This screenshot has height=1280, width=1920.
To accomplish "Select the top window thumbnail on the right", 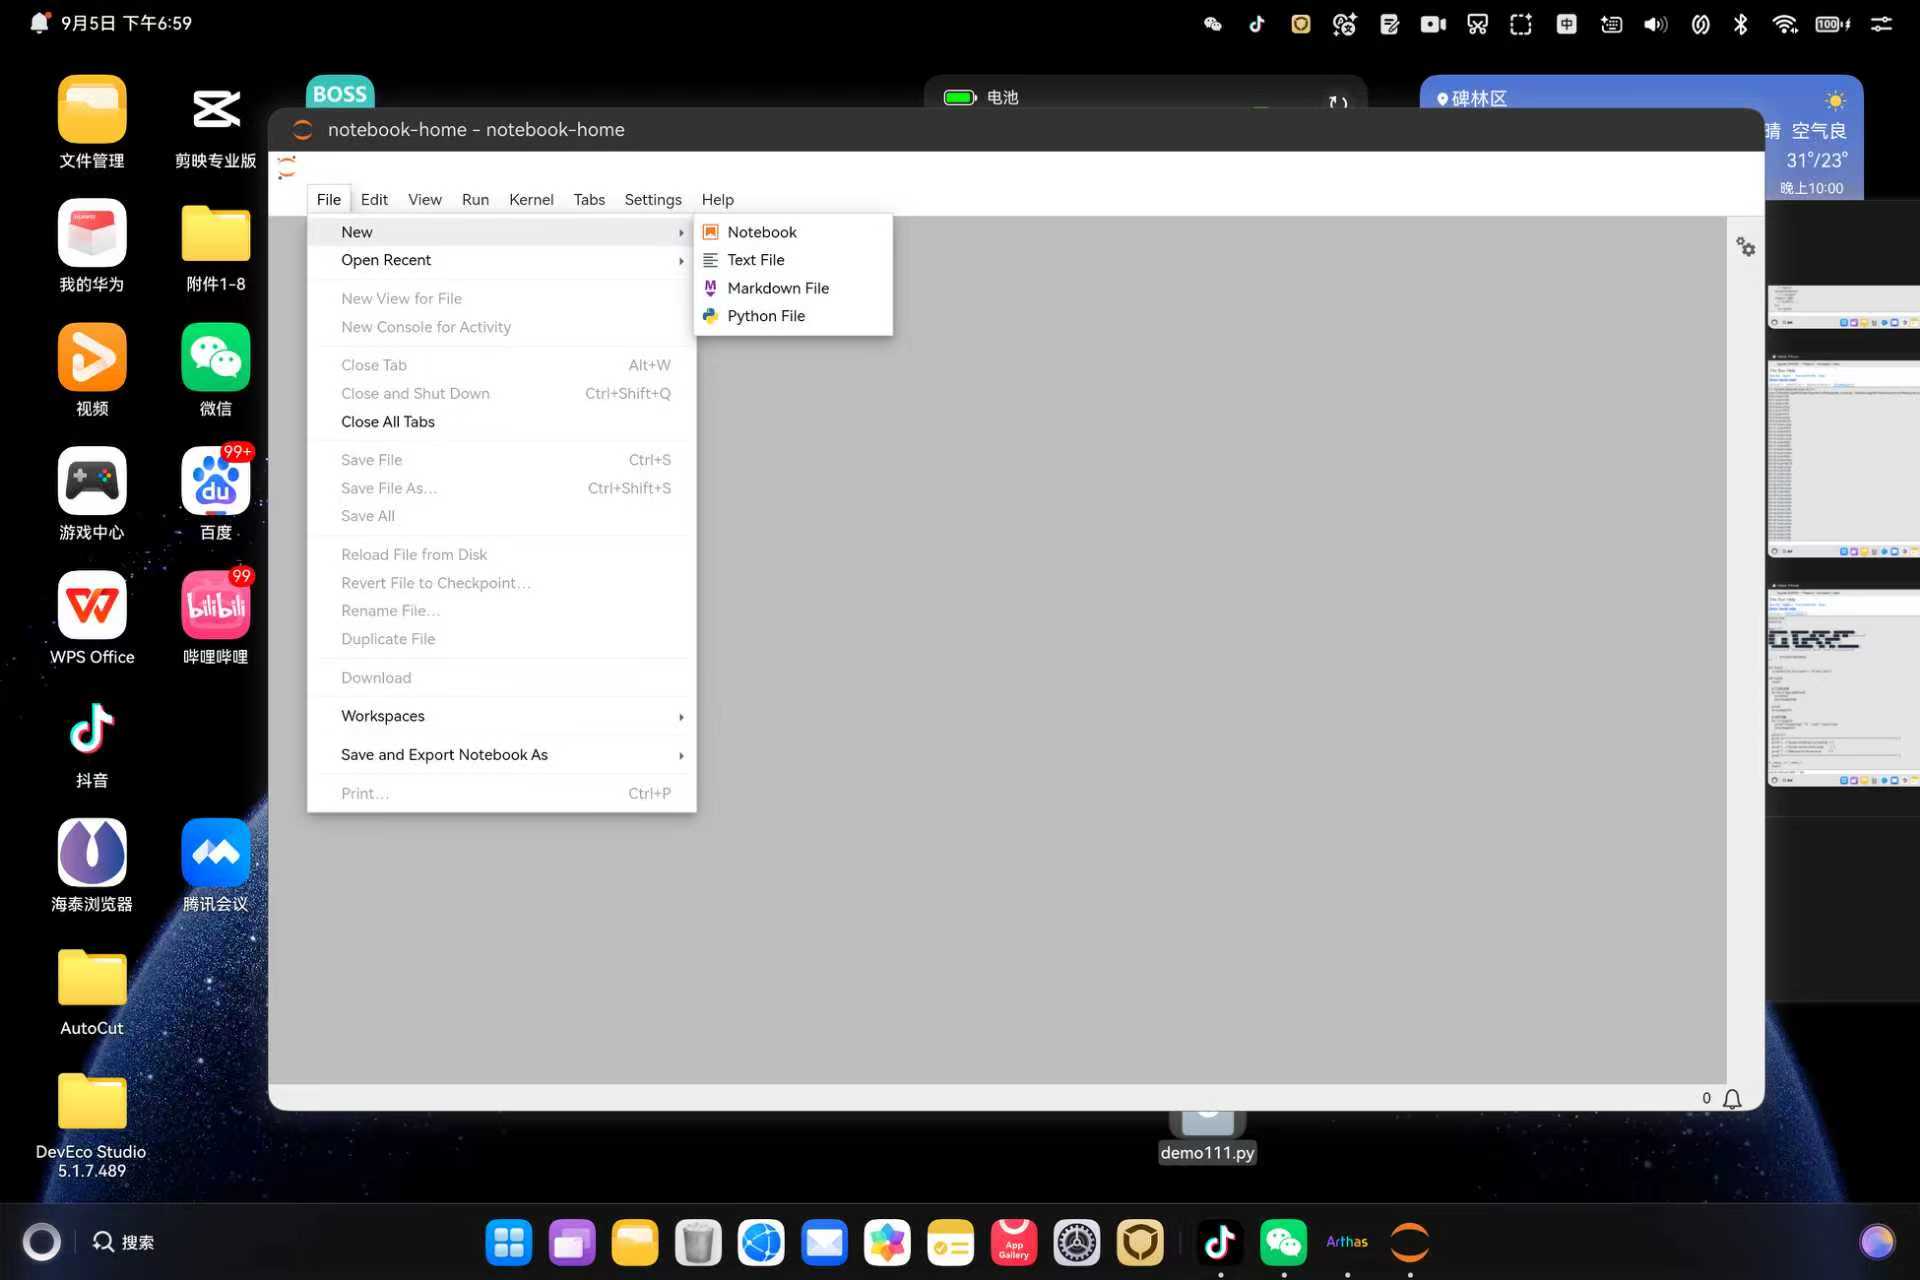I will pos(1843,307).
